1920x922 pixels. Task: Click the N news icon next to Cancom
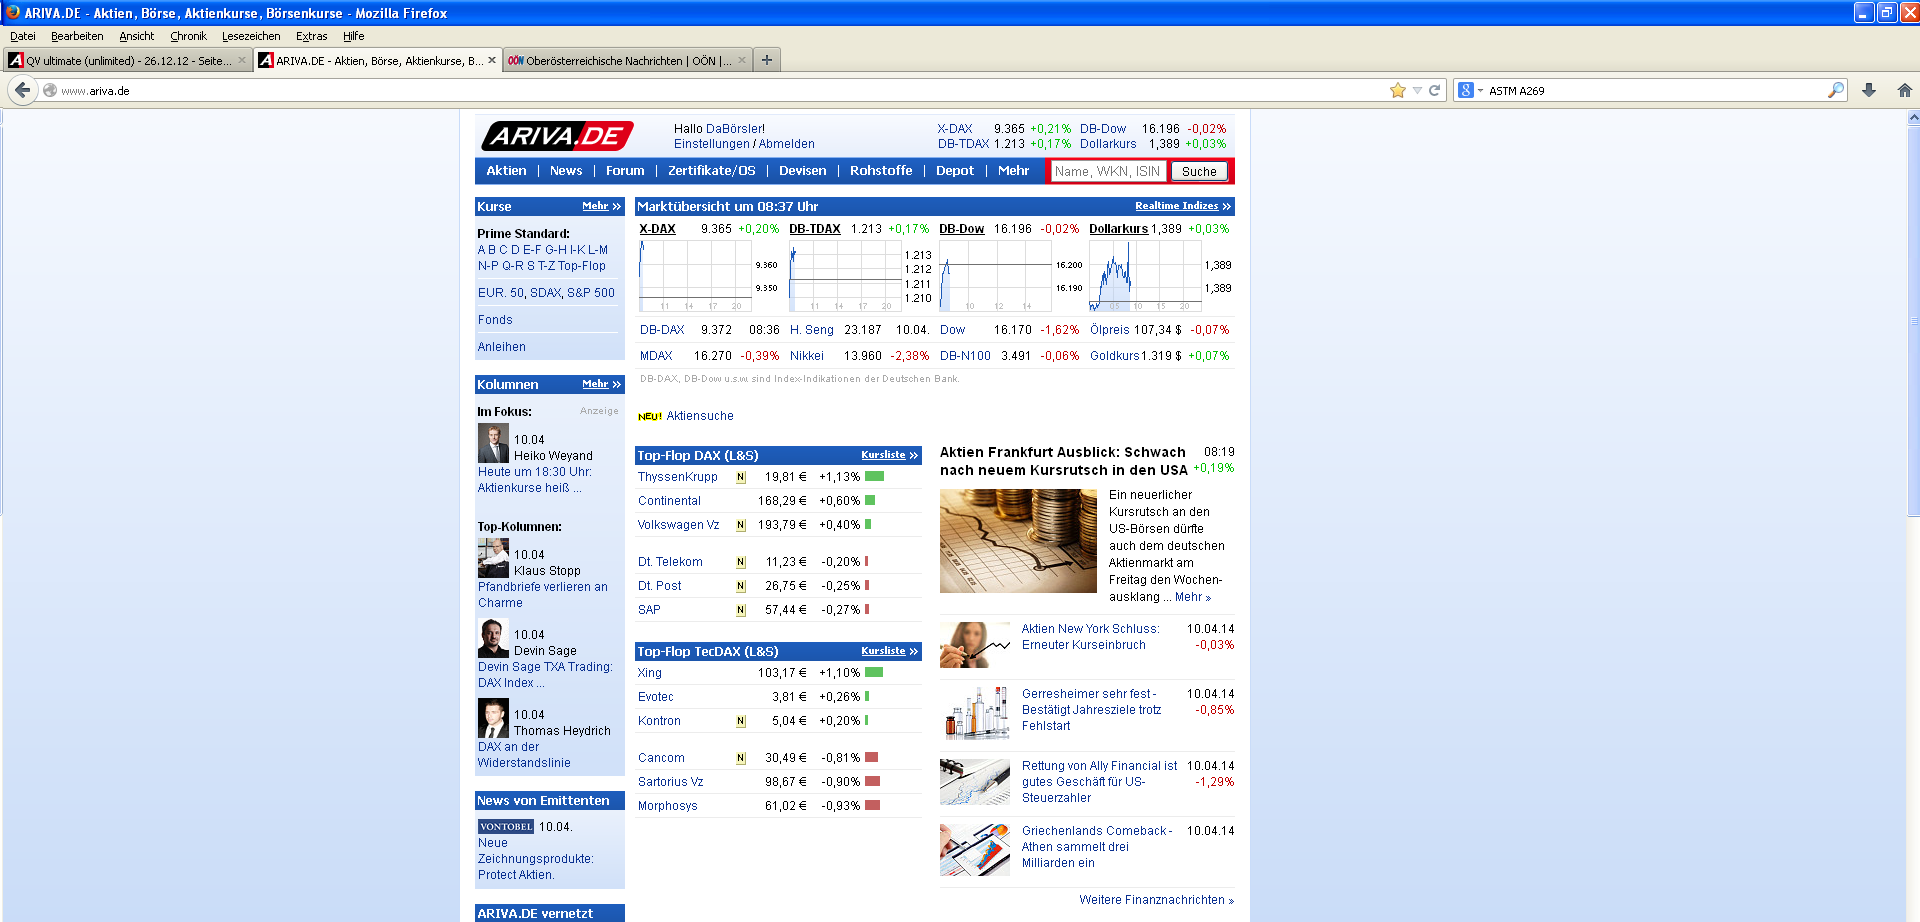point(741,758)
